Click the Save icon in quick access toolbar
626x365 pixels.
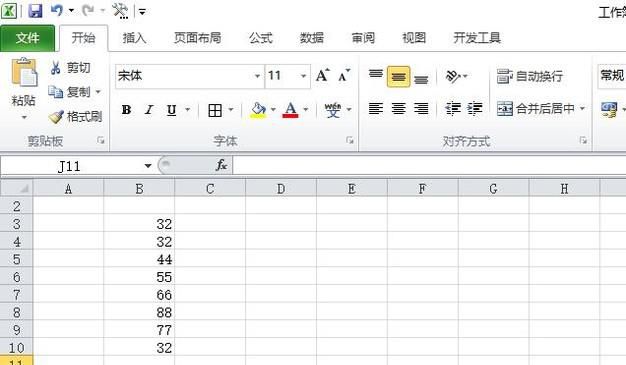click(36, 11)
